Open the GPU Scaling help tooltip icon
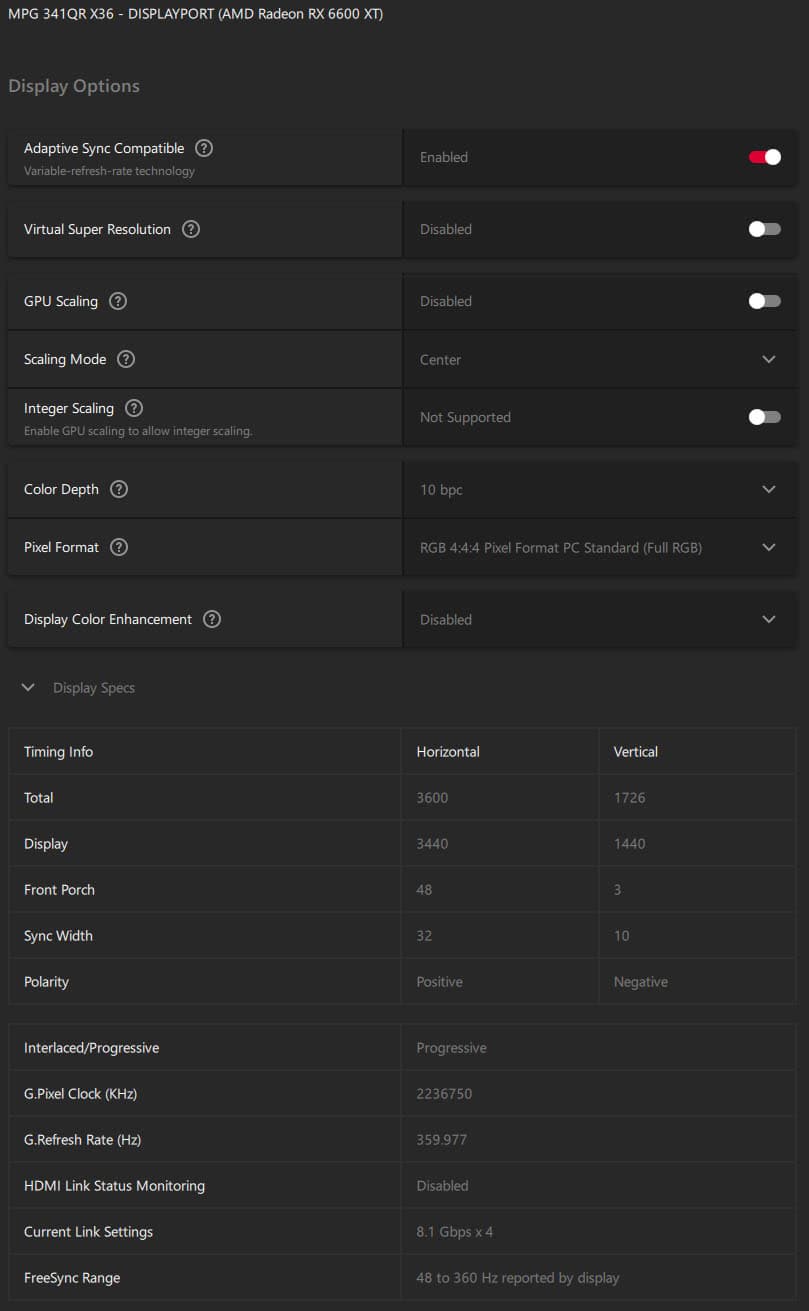 pos(118,301)
